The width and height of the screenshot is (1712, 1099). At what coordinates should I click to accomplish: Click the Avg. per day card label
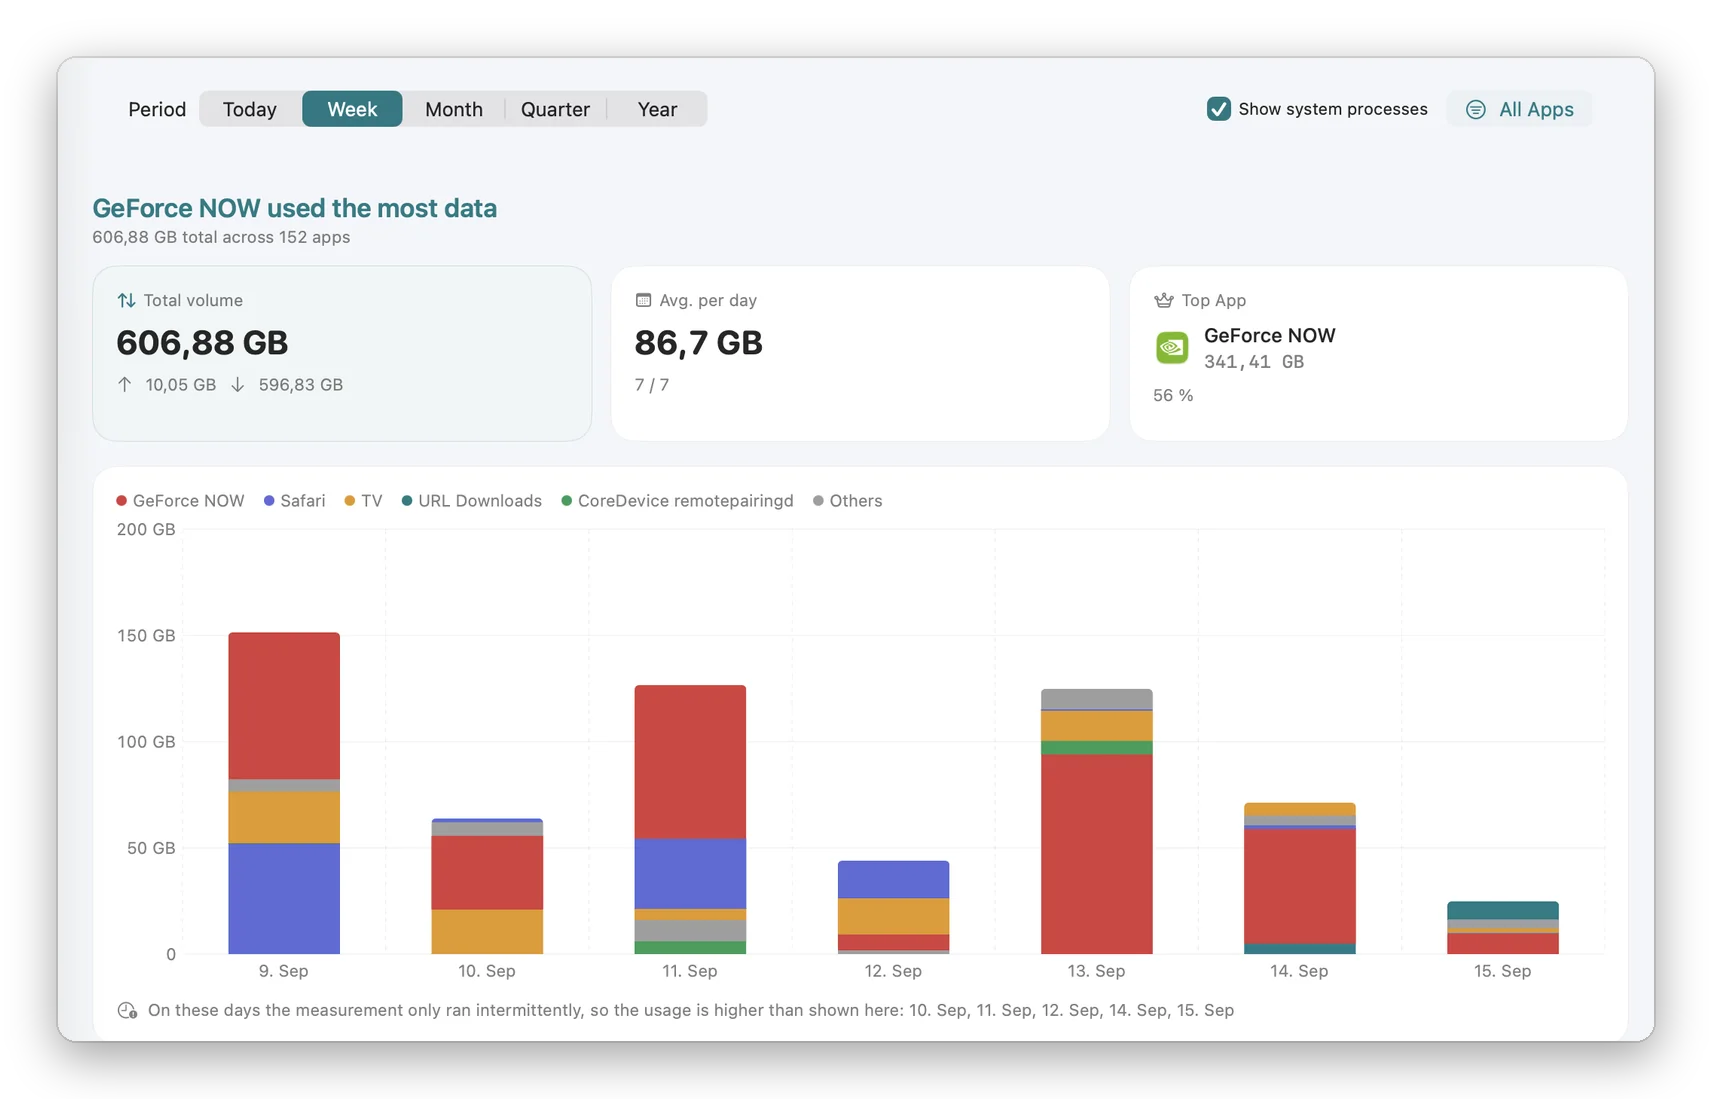click(x=708, y=300)
